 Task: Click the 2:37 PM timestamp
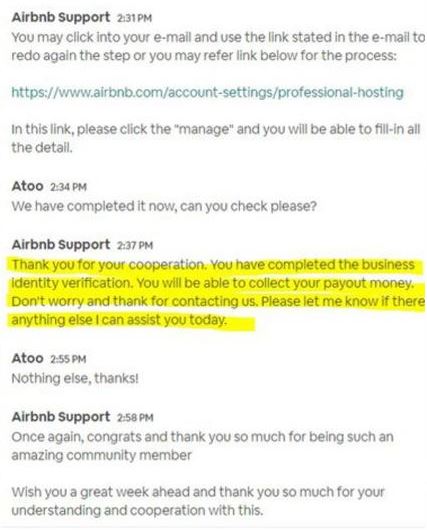tap(135, 245)
